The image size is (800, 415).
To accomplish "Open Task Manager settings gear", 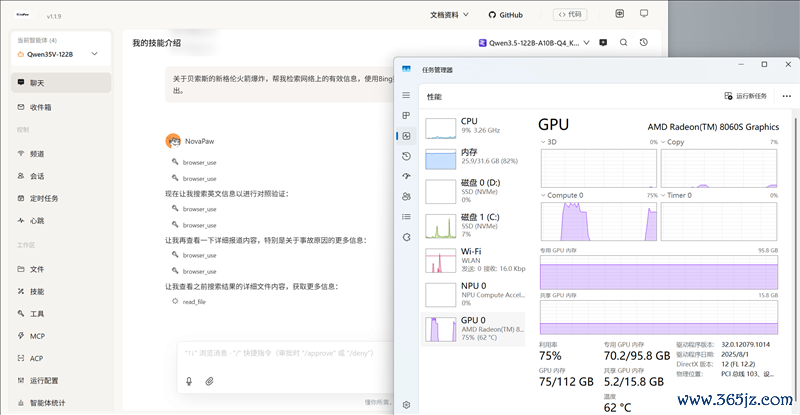I will pyautogui.click(x=406, y=405).
